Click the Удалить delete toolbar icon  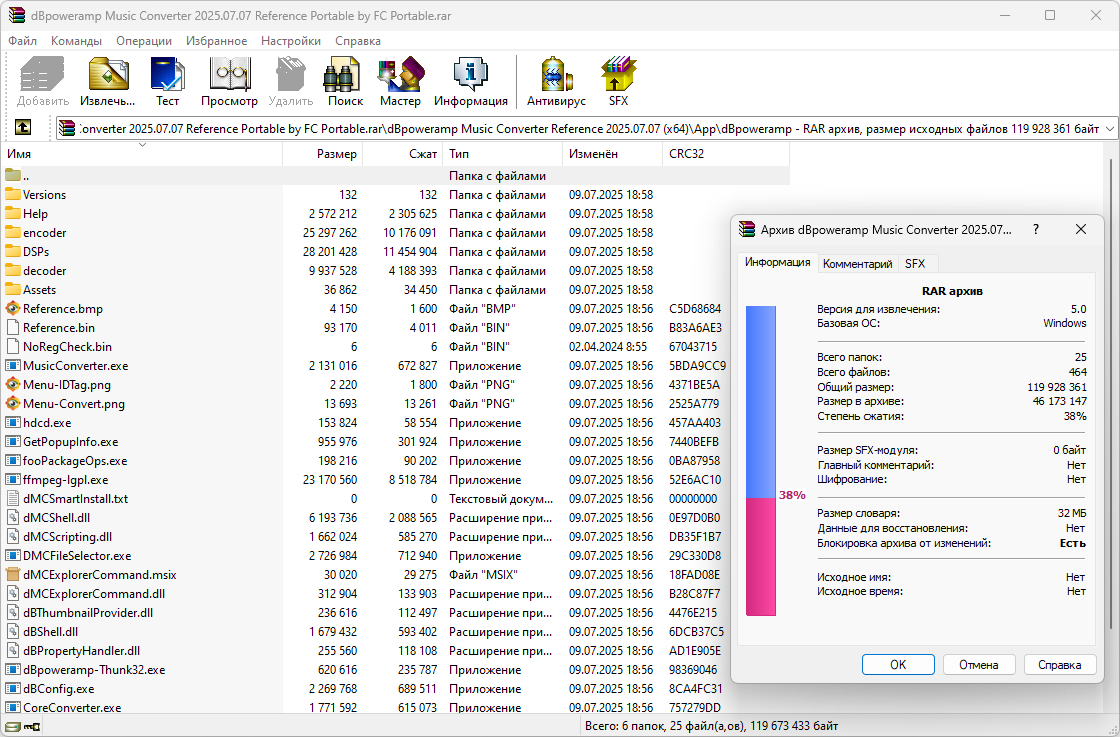pyautogui.click(x=291, y=74)
